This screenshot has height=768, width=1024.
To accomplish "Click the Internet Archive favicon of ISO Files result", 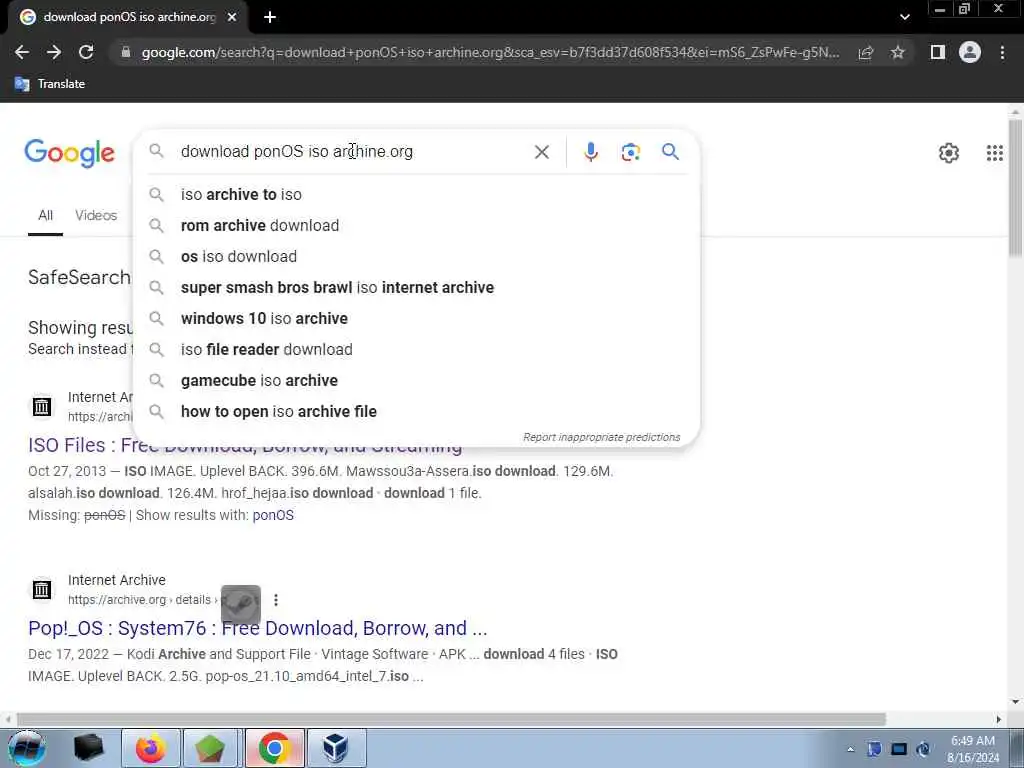I will coord(42,407).
